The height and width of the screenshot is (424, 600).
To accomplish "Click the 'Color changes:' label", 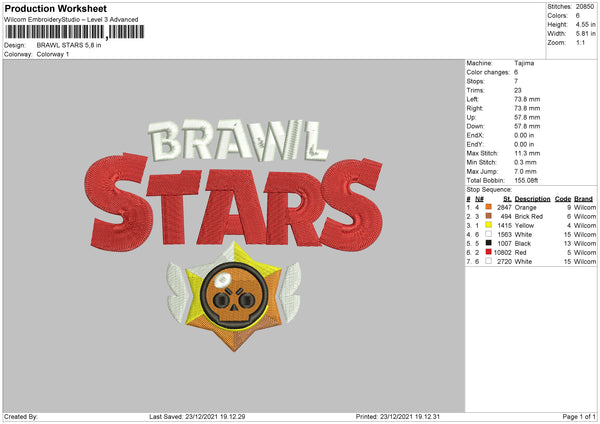I will pos(488,72).
